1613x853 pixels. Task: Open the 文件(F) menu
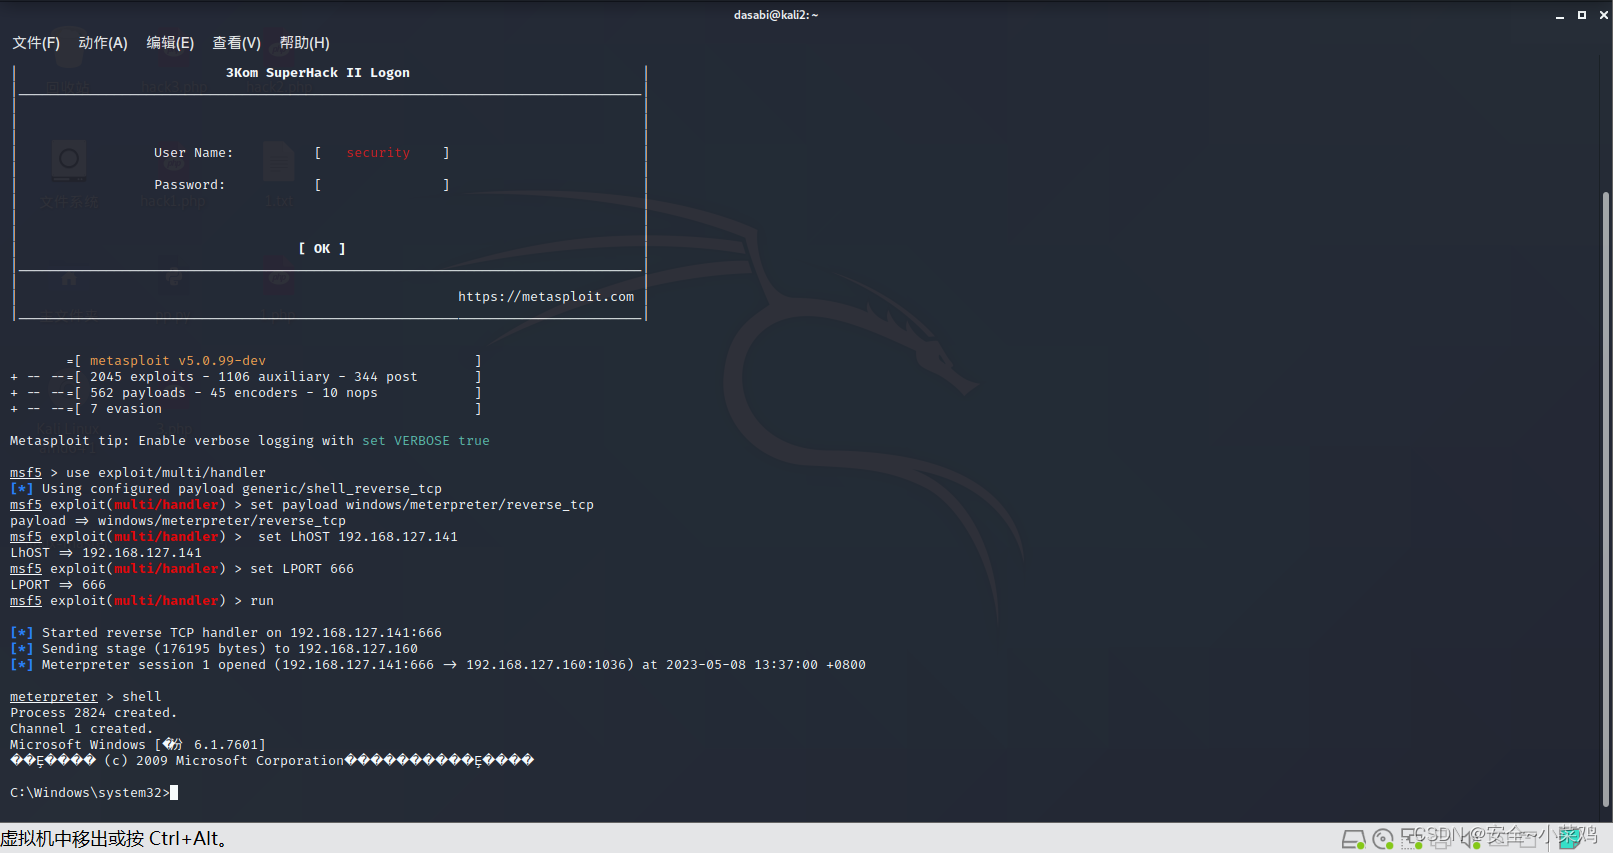coord(36,43)
